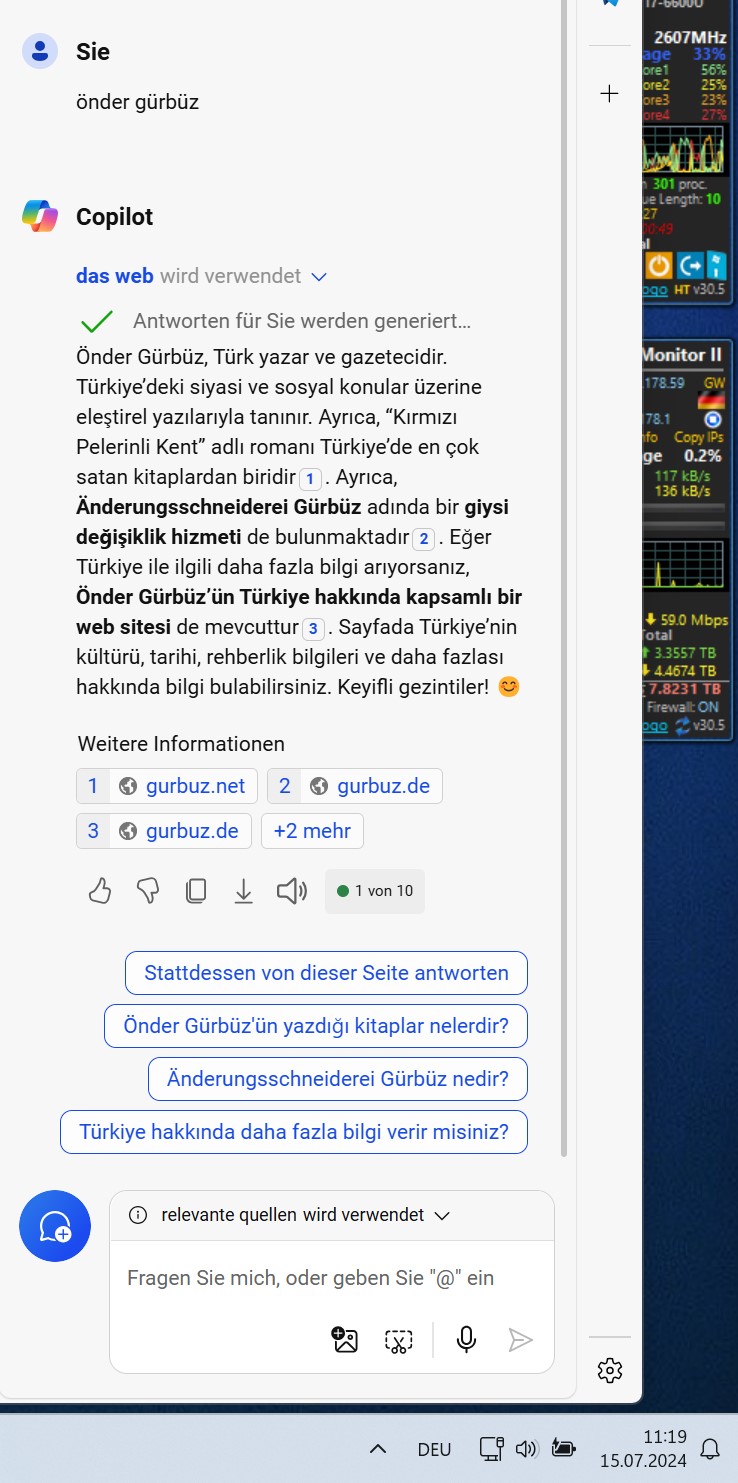Click the '59.0 Mbps' speed value
This screenshot has height=1483, width=738.
tap(692, 620)
